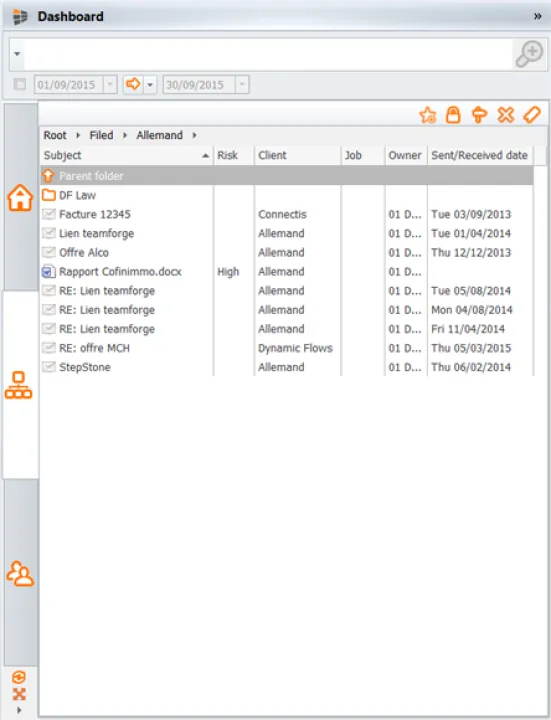Click the DF Law folder icon

(49, 195)
